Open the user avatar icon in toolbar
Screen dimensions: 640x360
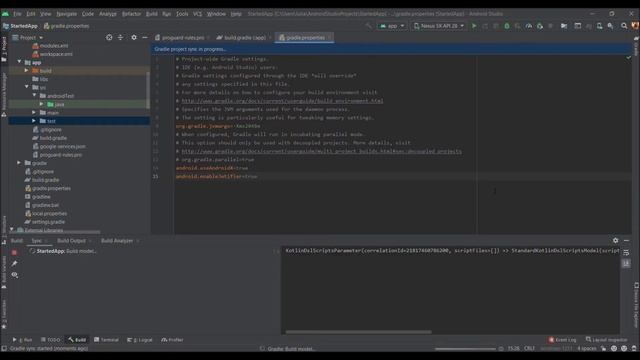point(635,26)
